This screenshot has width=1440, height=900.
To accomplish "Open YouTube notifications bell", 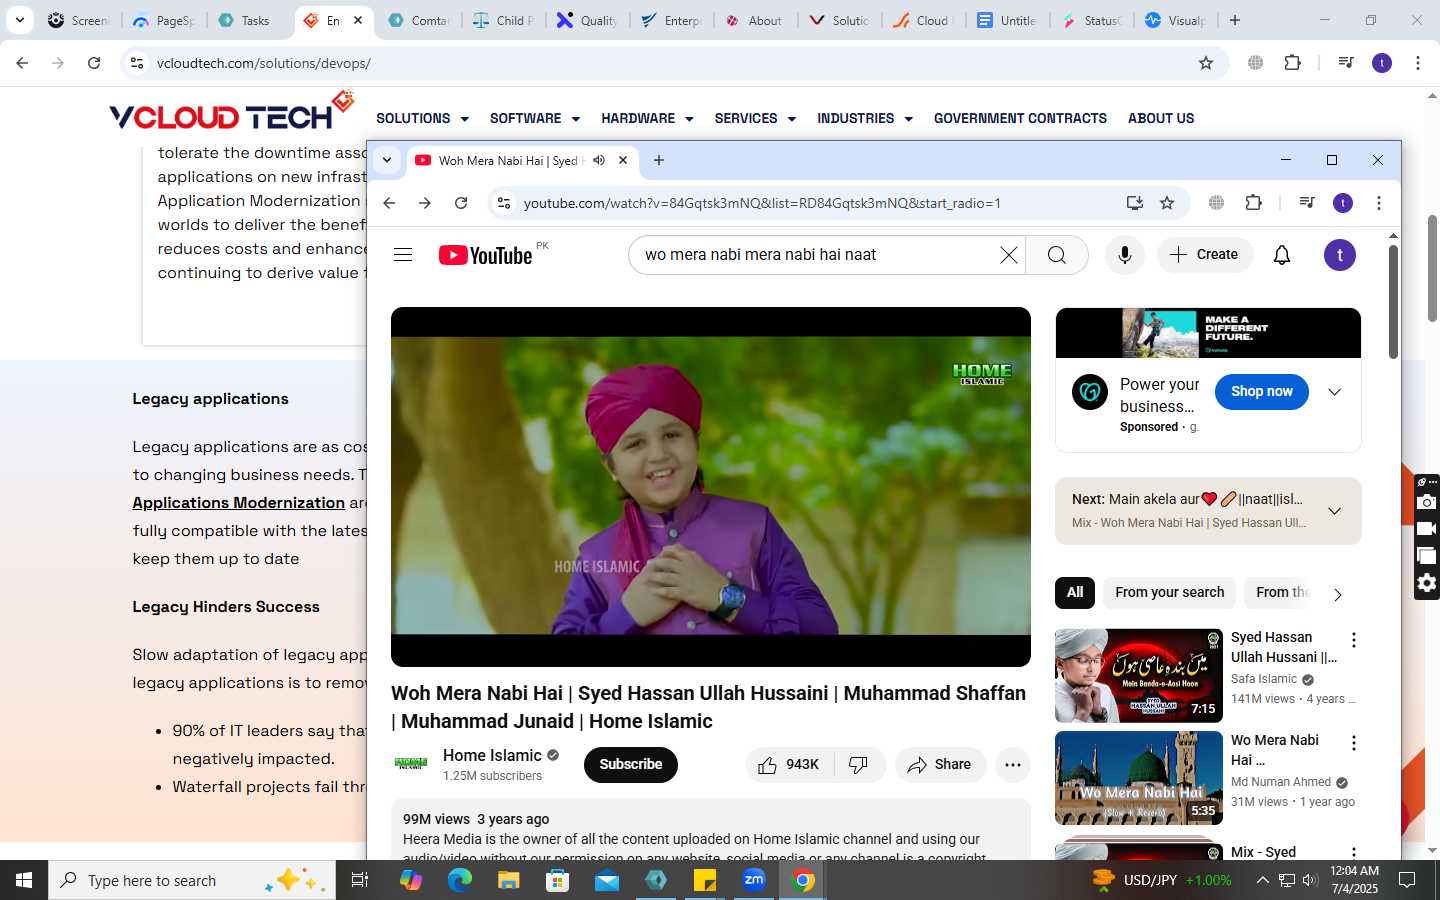I will click(x=1282, y=255).
